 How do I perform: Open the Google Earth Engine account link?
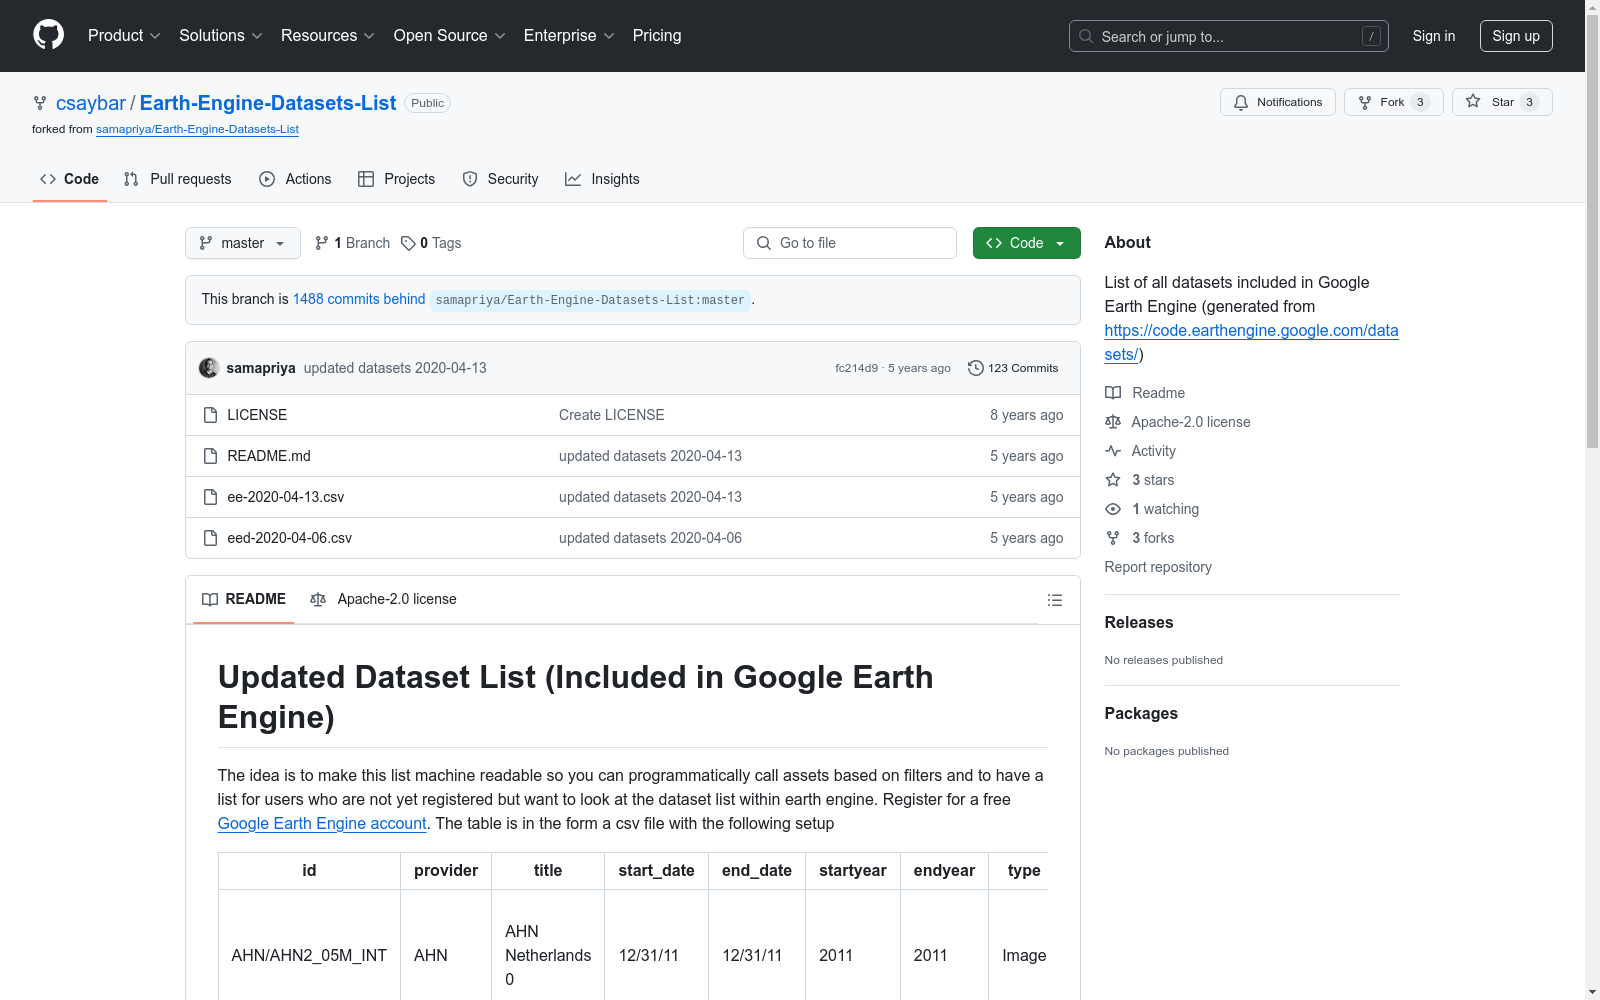pyautogui.click(x=322, y=823)
